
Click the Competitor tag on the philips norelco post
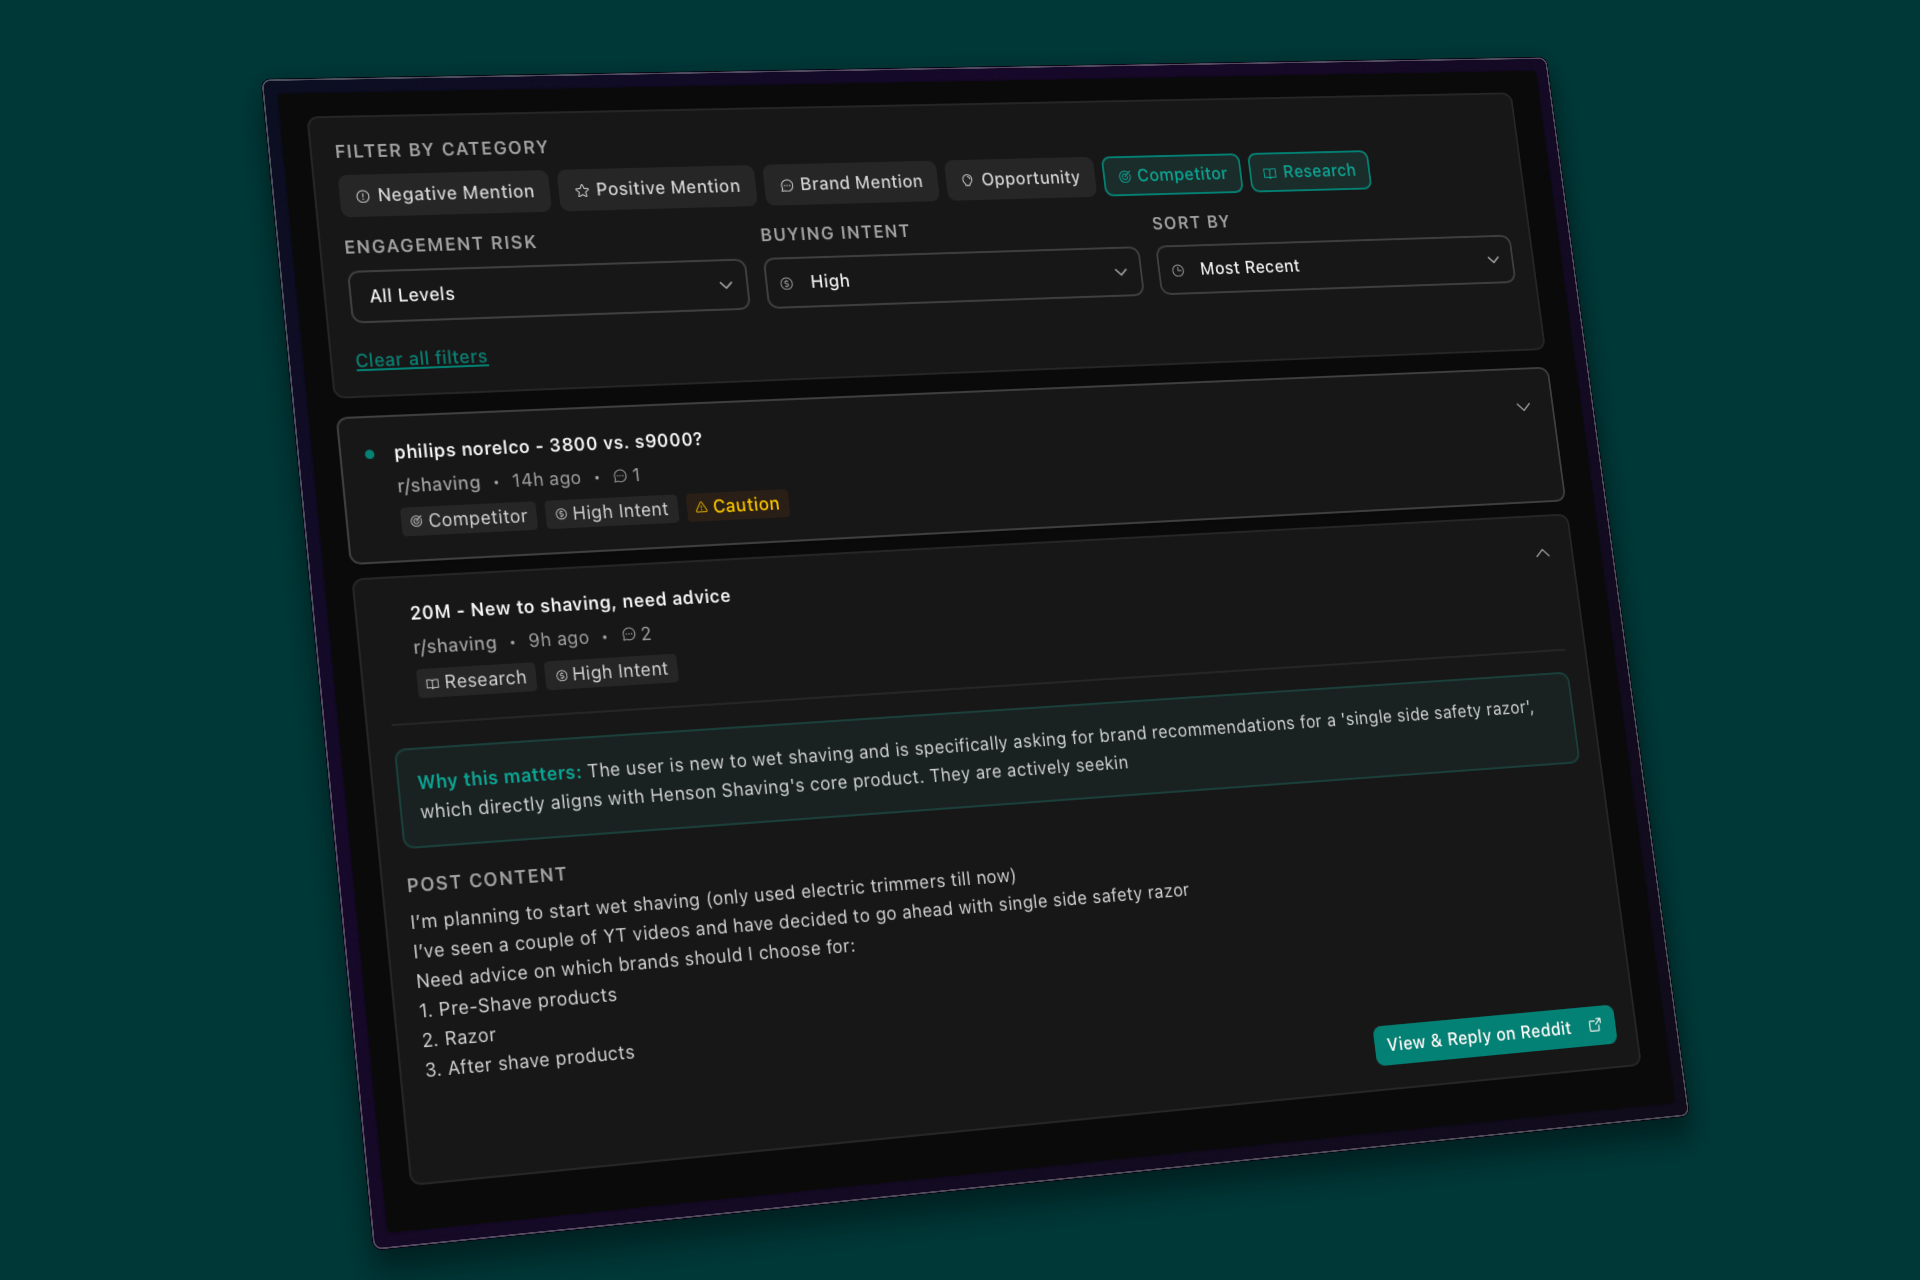coord(468,518)
